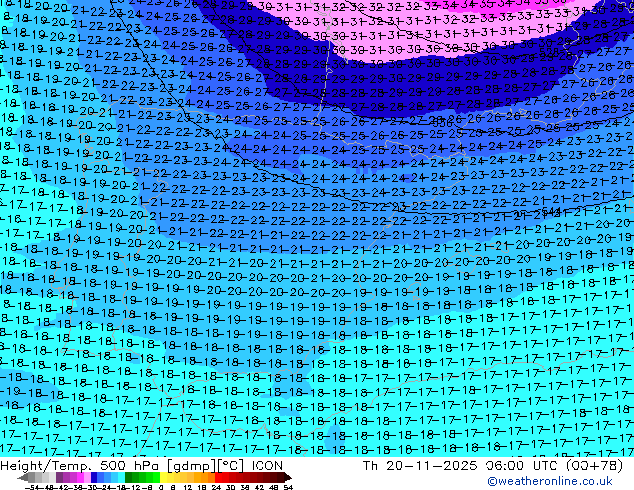
Task: Click the '12' label on the legend scale
Action: [188, 488]
